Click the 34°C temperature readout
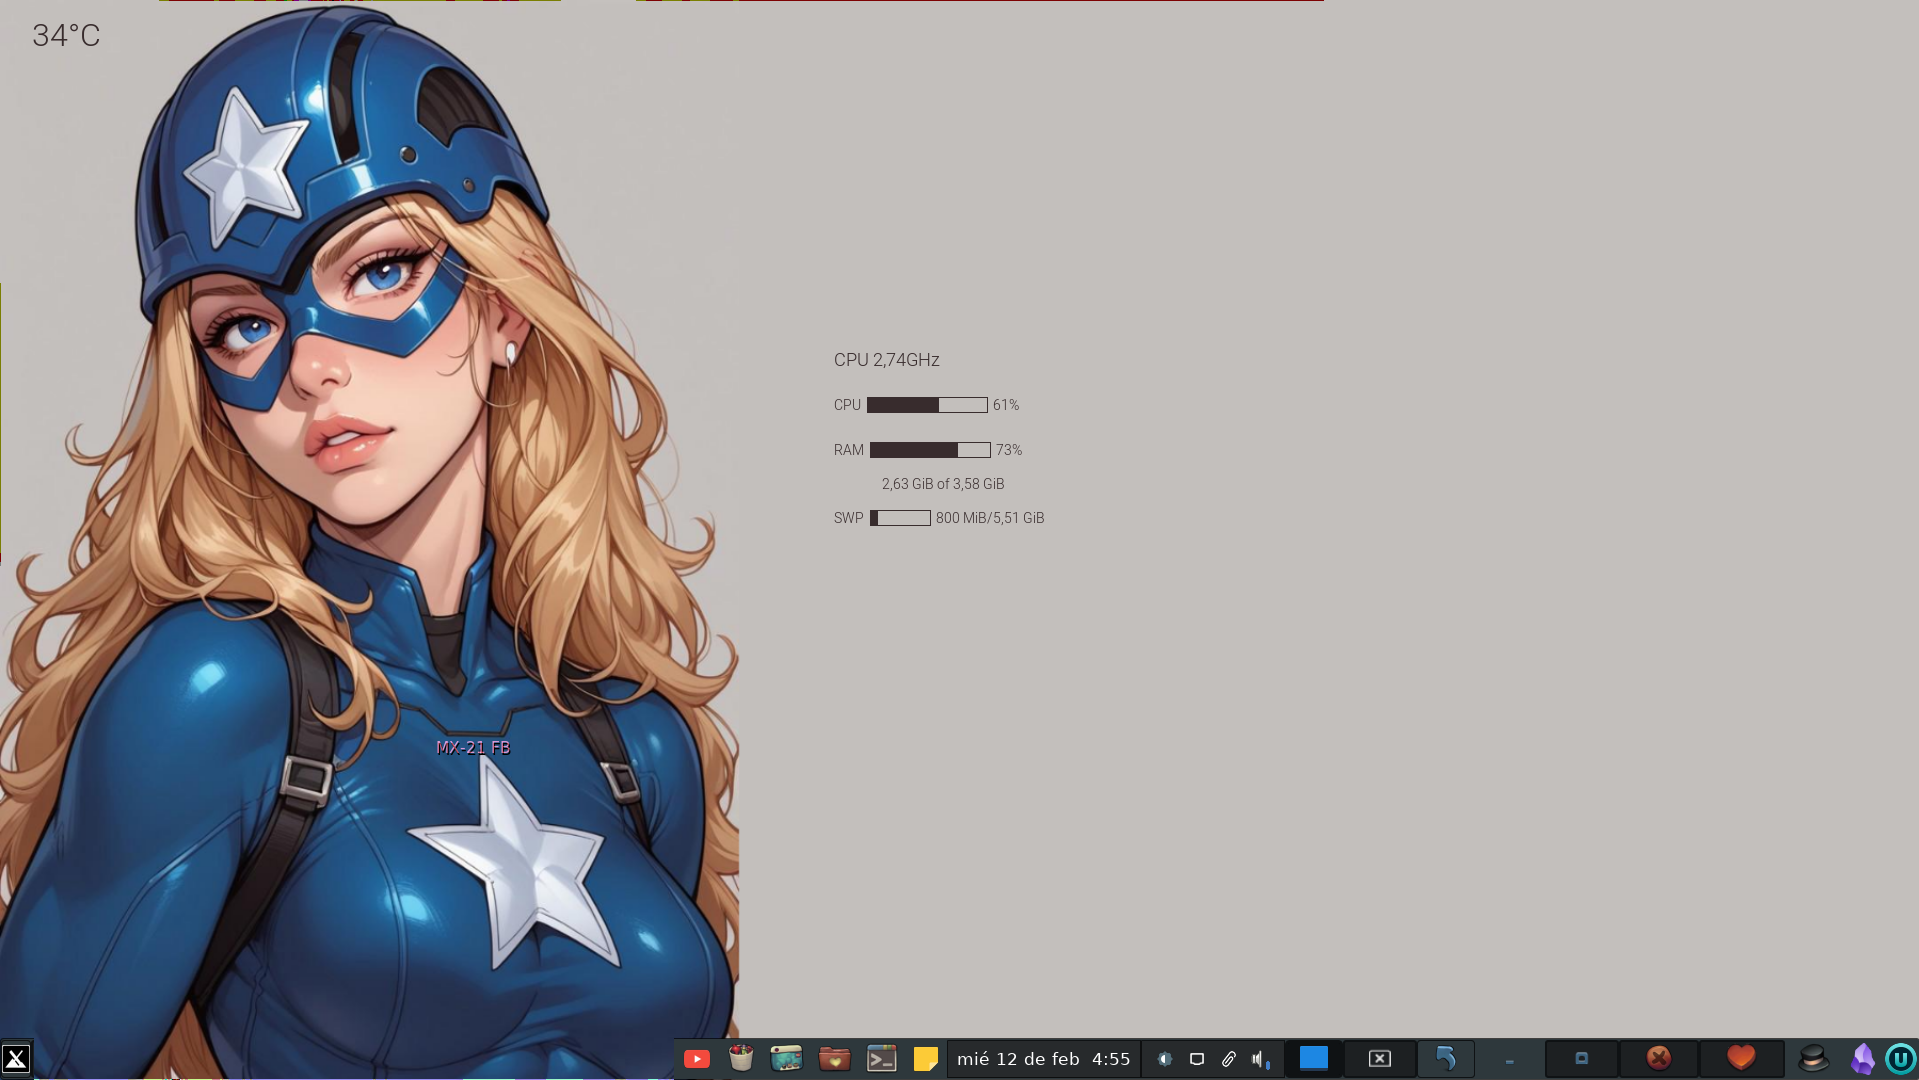This screenshot has height=1080, width=1919. pyautogui.click(x=66, y=36)
